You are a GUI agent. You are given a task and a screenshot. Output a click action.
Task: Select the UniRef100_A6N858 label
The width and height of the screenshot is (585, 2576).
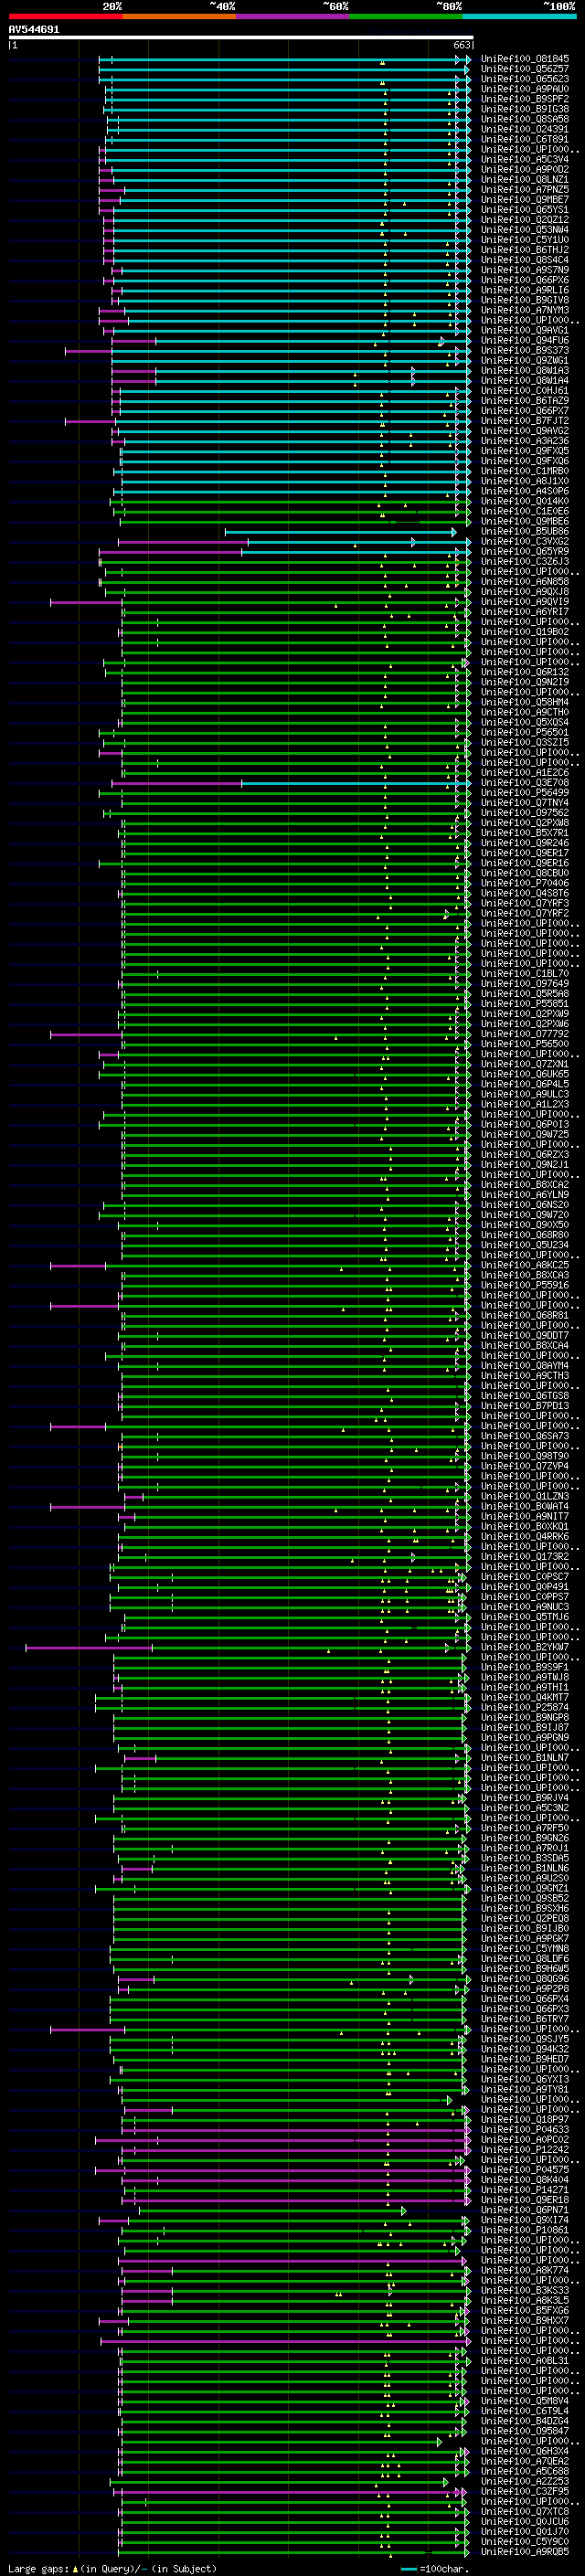tap(525, 582)
